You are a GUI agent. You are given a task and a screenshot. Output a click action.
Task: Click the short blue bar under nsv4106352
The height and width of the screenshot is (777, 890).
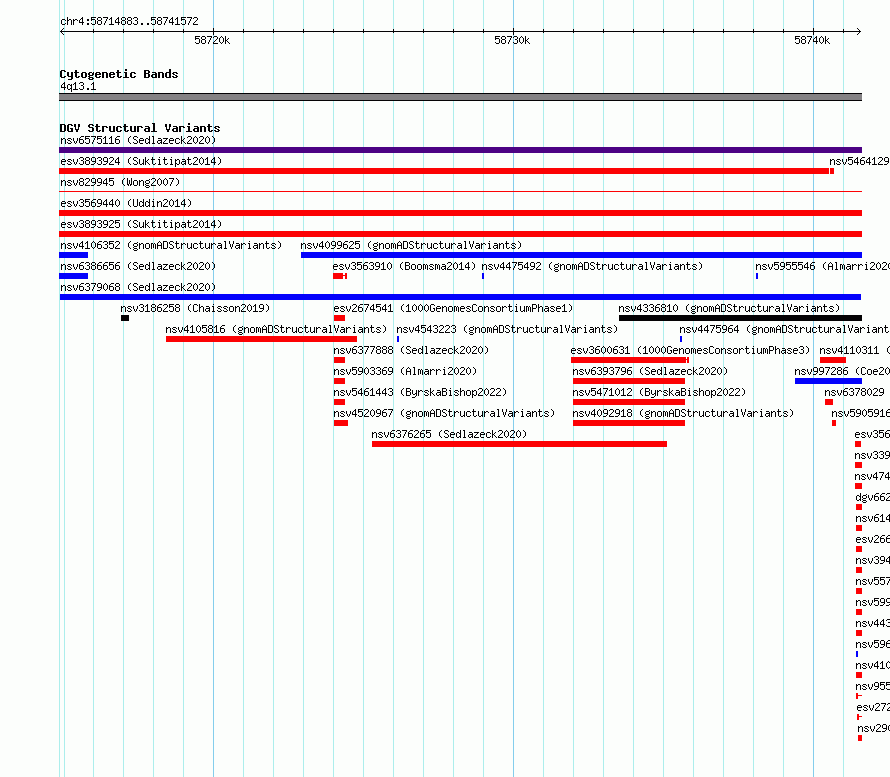pyautogui.click(x=73, y=255)
